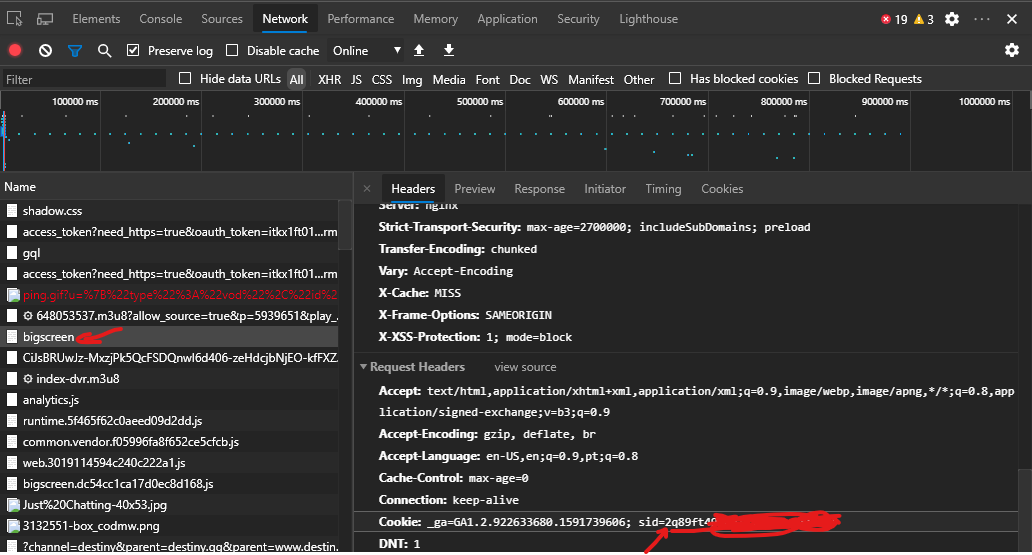Open Network settings gear icon
The image size is (1032, 555).
point(1012,50)
